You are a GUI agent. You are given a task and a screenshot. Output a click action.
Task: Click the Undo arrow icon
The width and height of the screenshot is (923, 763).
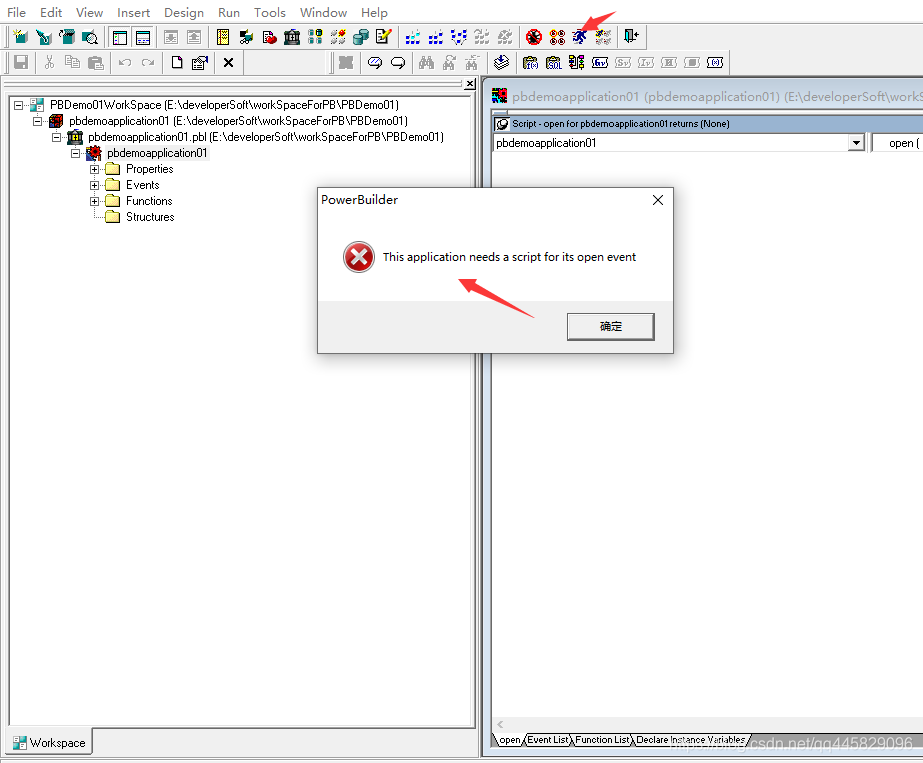coord(125,62)
